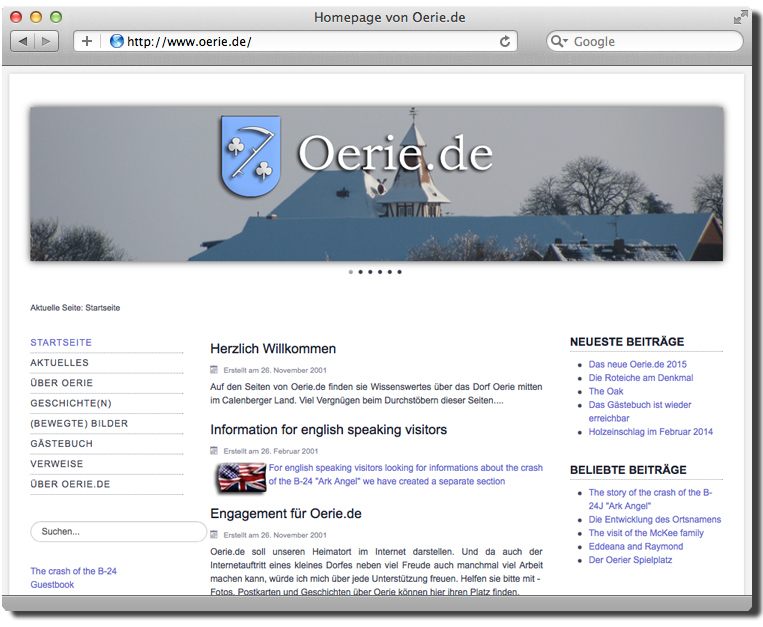Select the second slideshow dot indicator
The height and width of the screenshot is (627, 763).
pyautogui.click(x=361, y=272)
